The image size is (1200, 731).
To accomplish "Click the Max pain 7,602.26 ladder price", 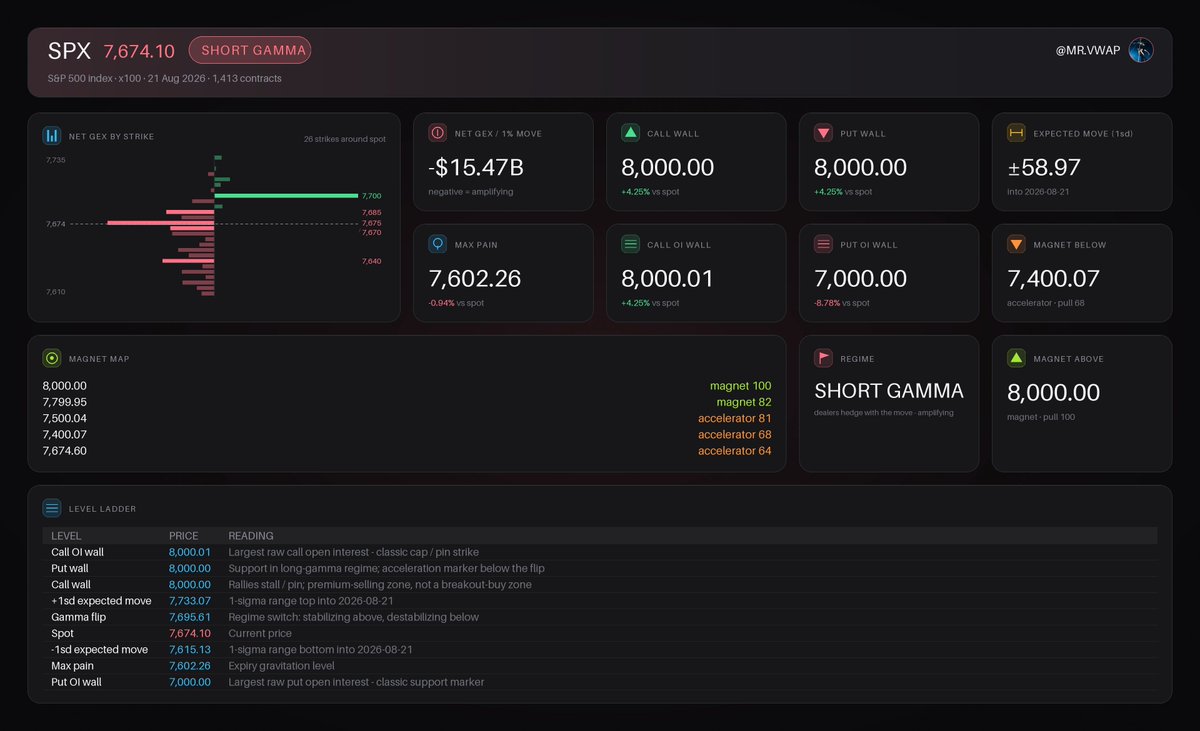I will point(190,666).
